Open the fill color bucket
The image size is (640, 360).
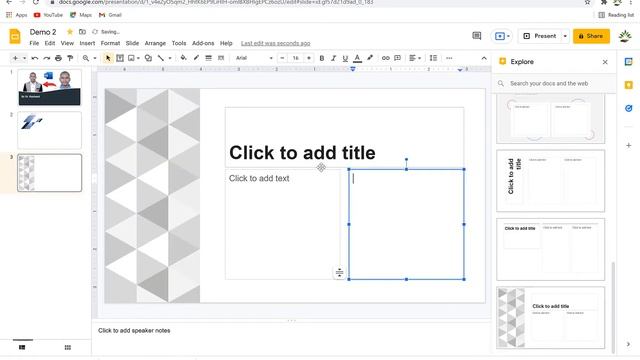point(183,58)
